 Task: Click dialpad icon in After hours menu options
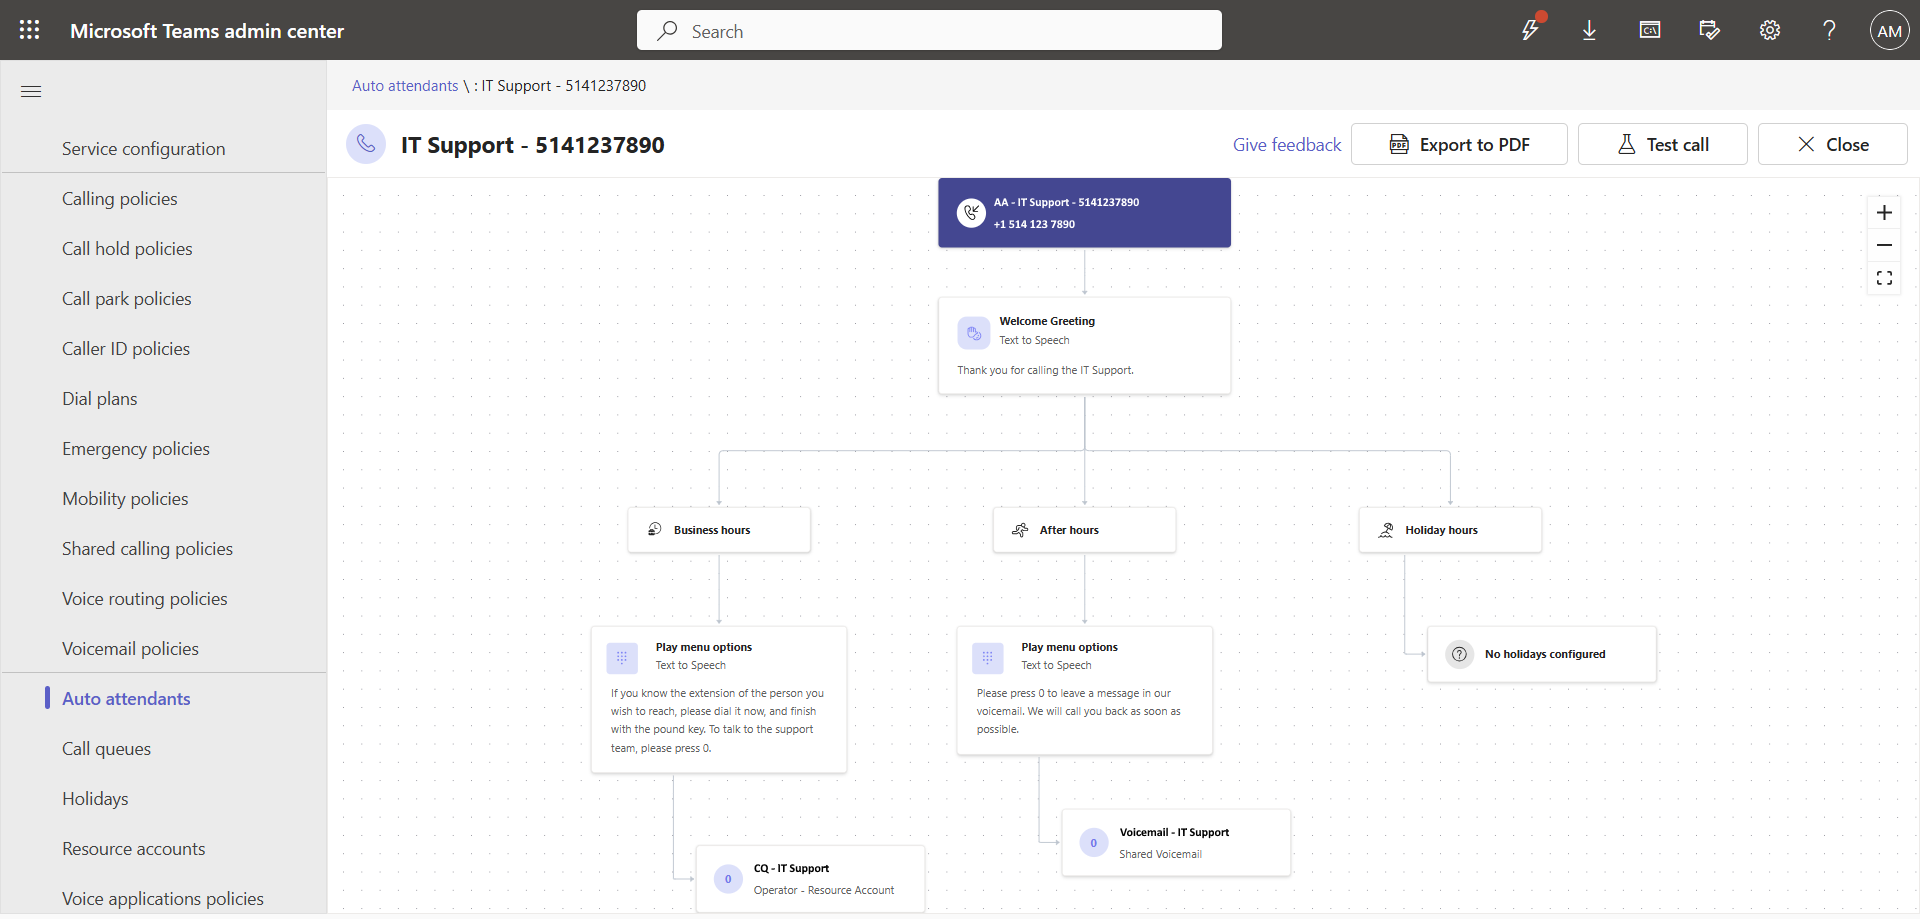tap(987, 658)
